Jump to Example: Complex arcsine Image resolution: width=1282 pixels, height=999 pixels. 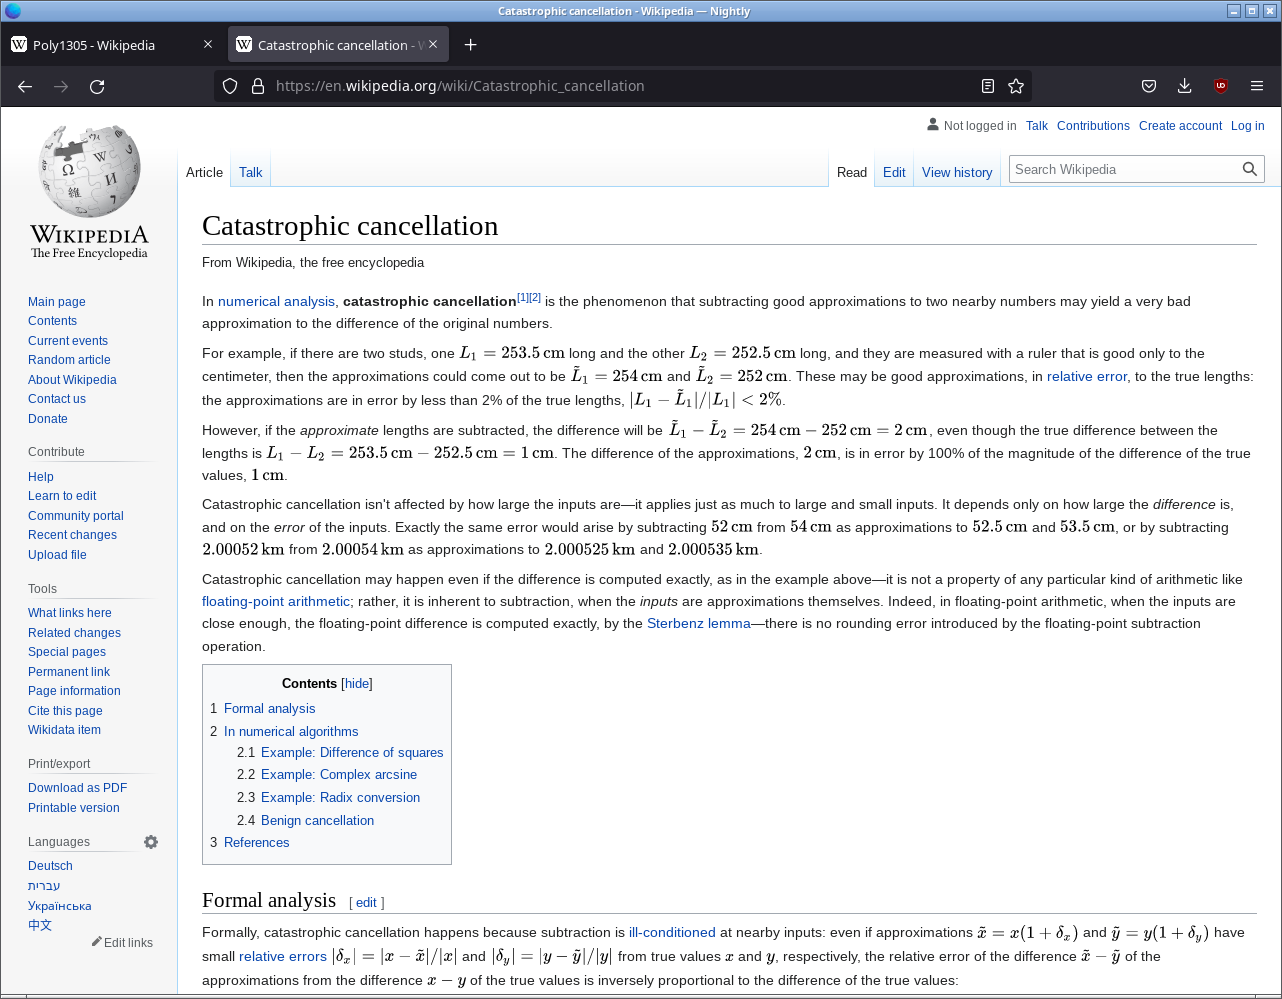pyautogui.click(x=339, y=774)
